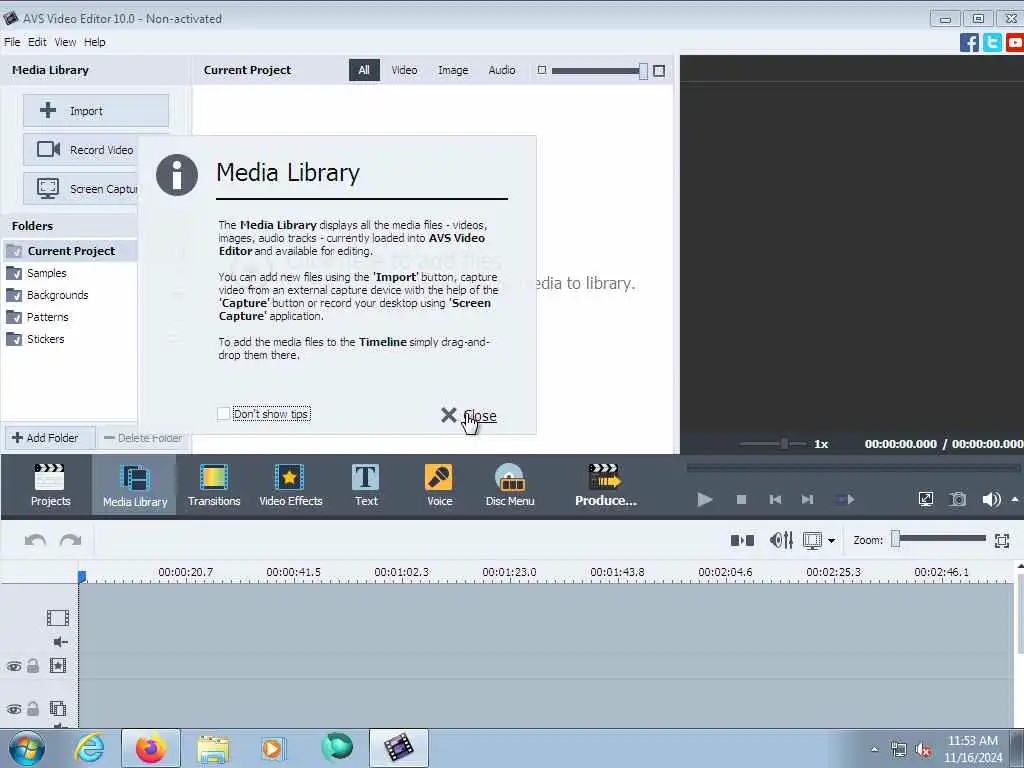Expand the volume popup arrow
1024x768 pixels.
1015,500
